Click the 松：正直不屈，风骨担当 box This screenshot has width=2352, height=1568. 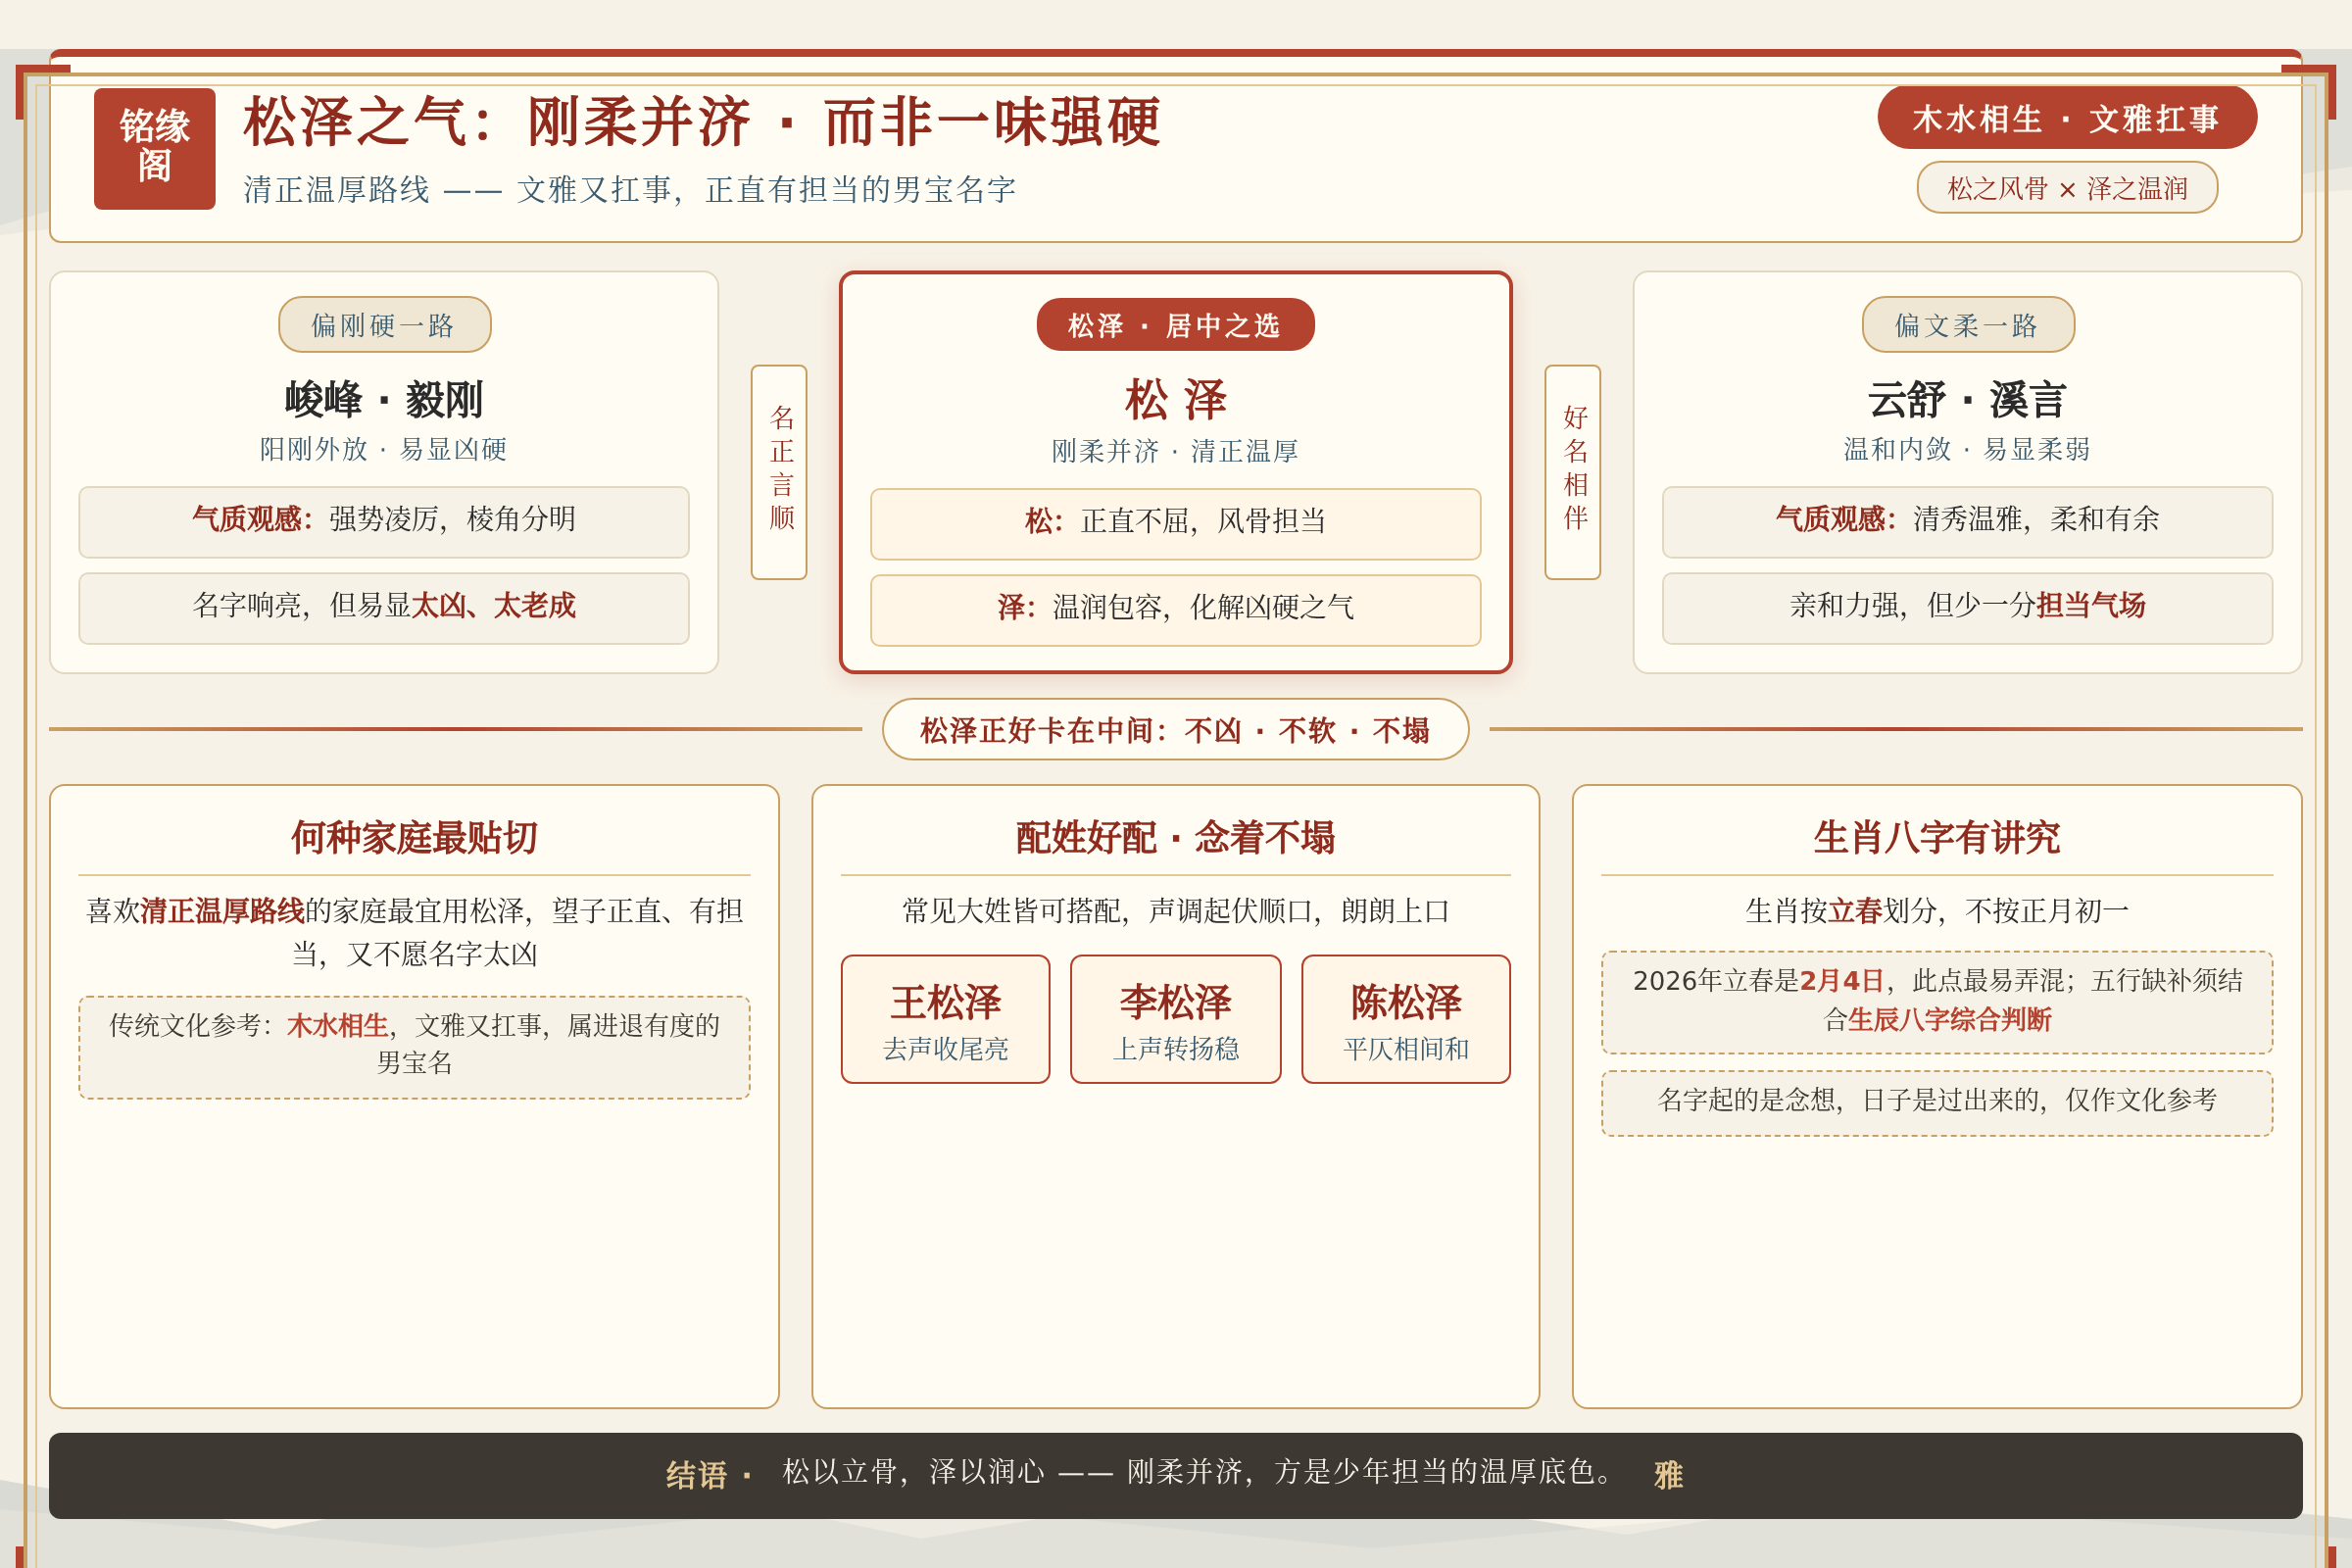pyautogui.click(x=1175, y=523)
